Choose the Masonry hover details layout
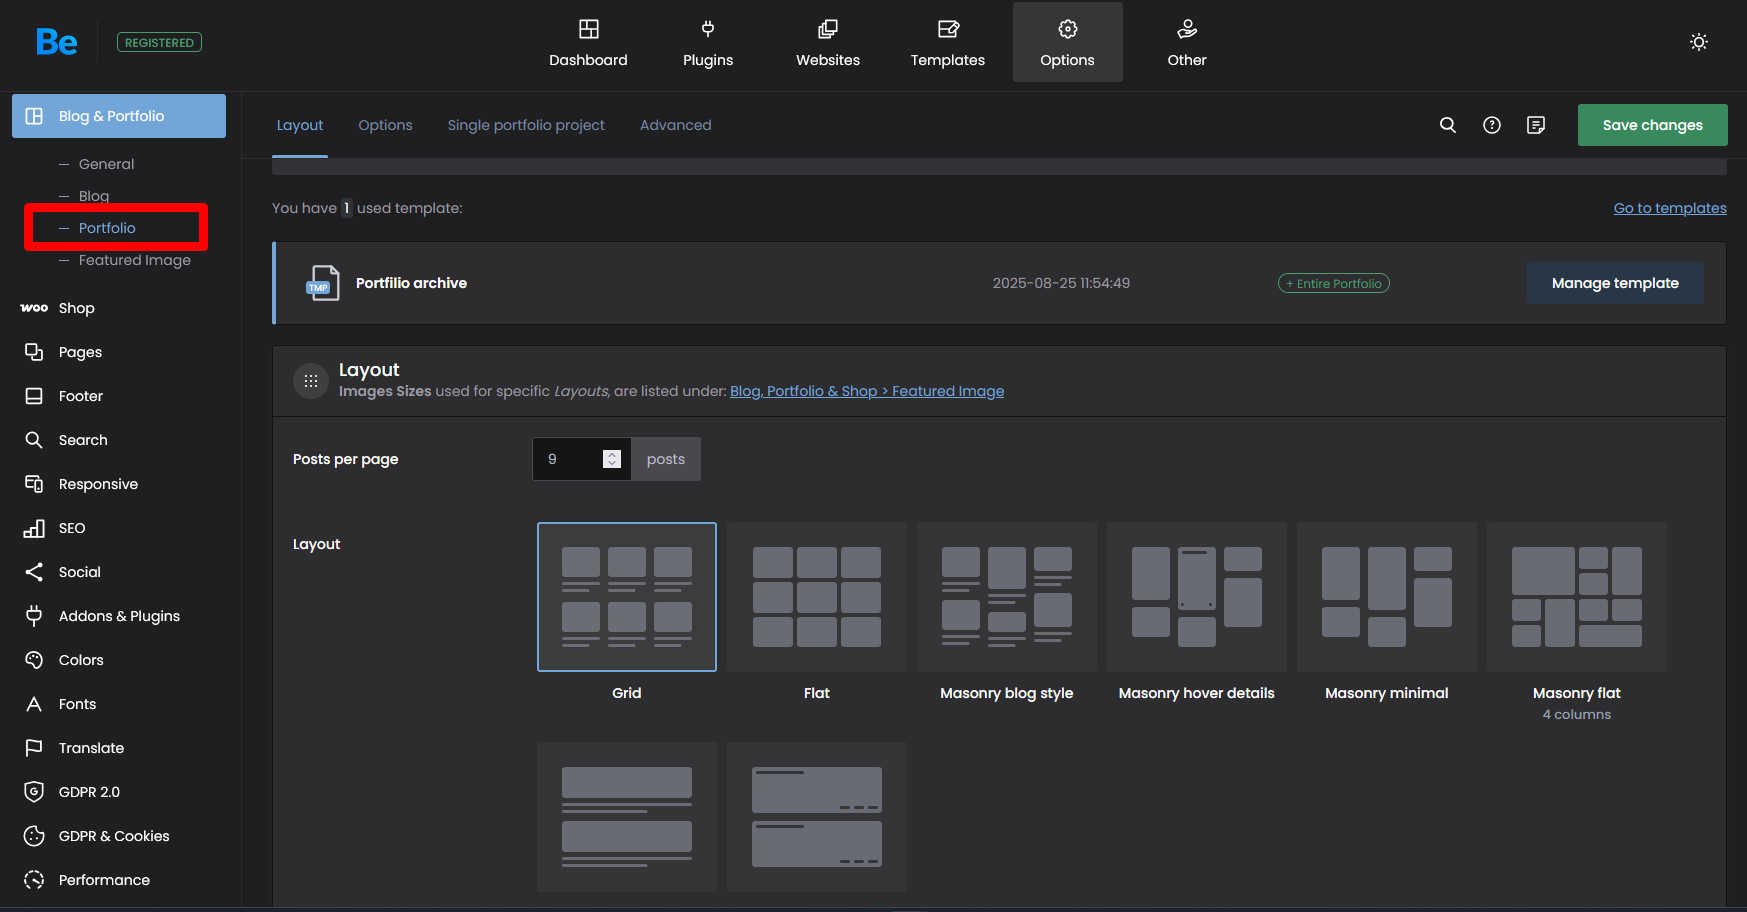Viewport: 1747px width, 912px height. tap(1196, 597)
